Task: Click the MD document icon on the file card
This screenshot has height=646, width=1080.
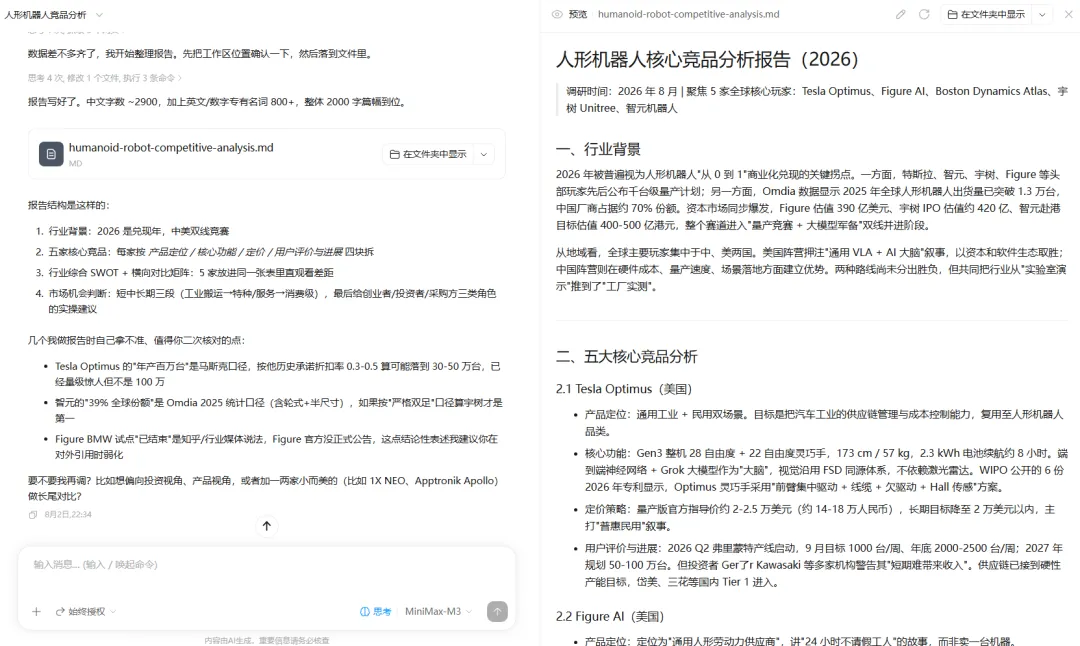Action: [51, 154]
